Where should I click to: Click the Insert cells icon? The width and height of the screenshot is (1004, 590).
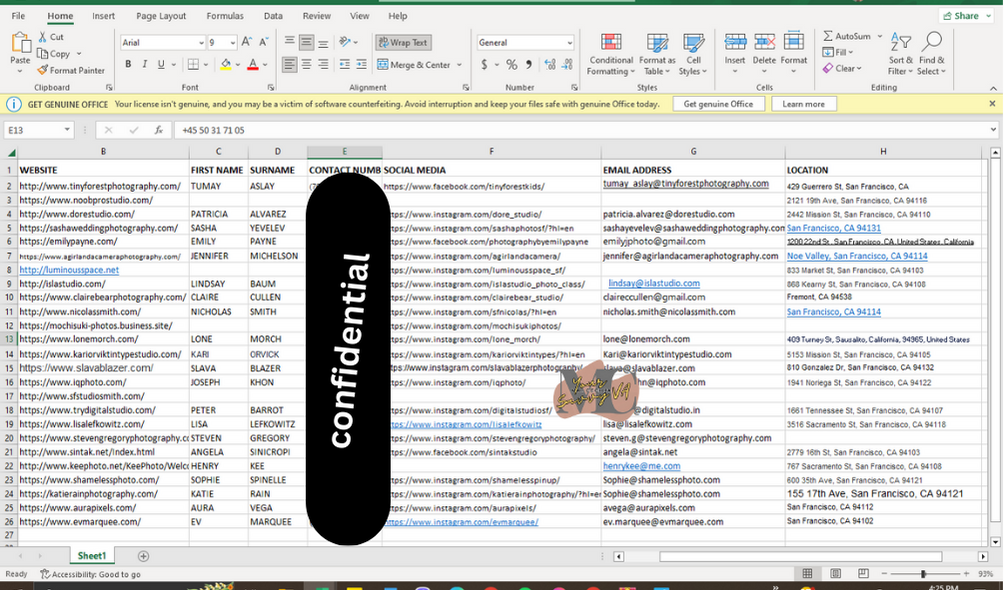pos(735,43)
